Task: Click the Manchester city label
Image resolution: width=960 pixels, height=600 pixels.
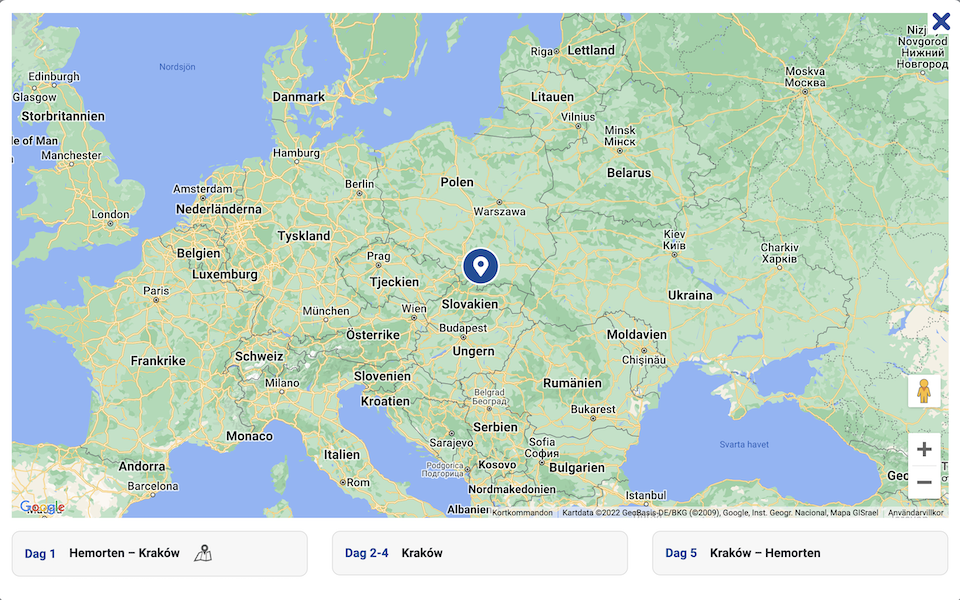Action: [x=71, y=156]
